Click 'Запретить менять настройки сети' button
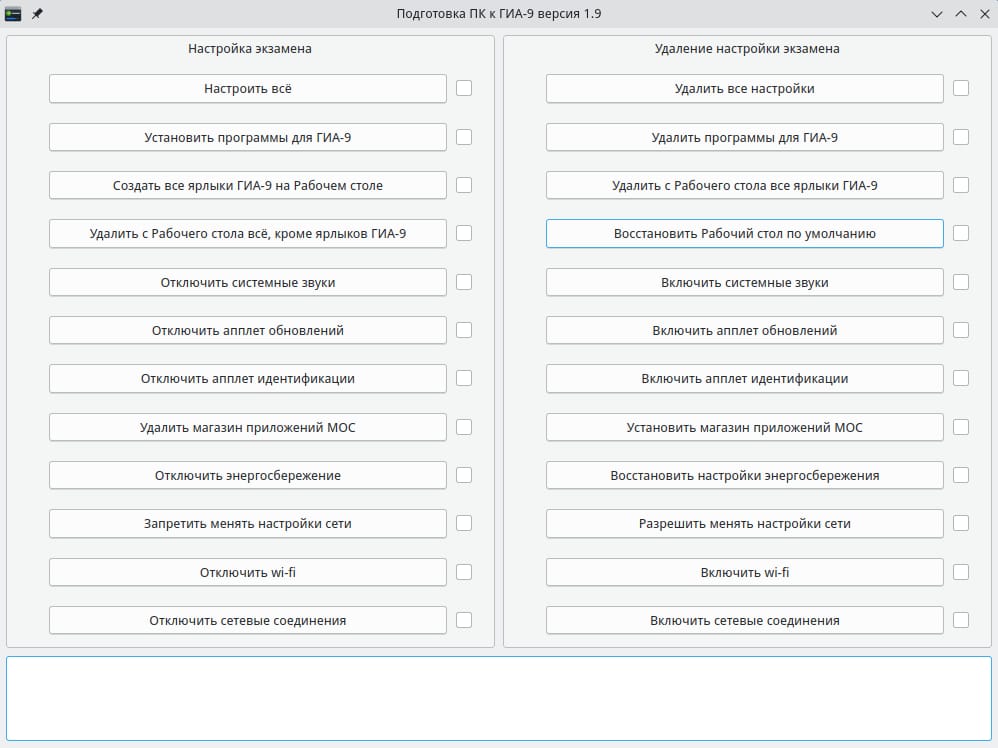The image size is (998, 748). (248, 523)
